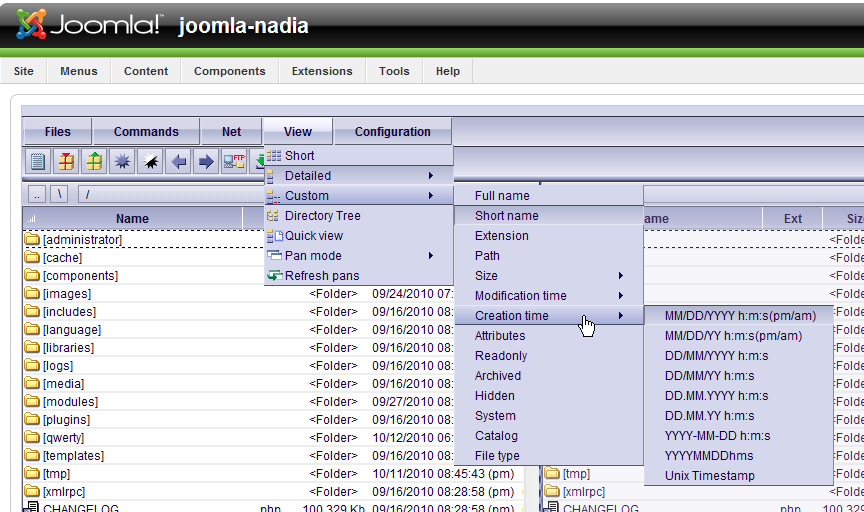Open the Files menu
This screenshot has width=864, height=512.
(57, 132)
